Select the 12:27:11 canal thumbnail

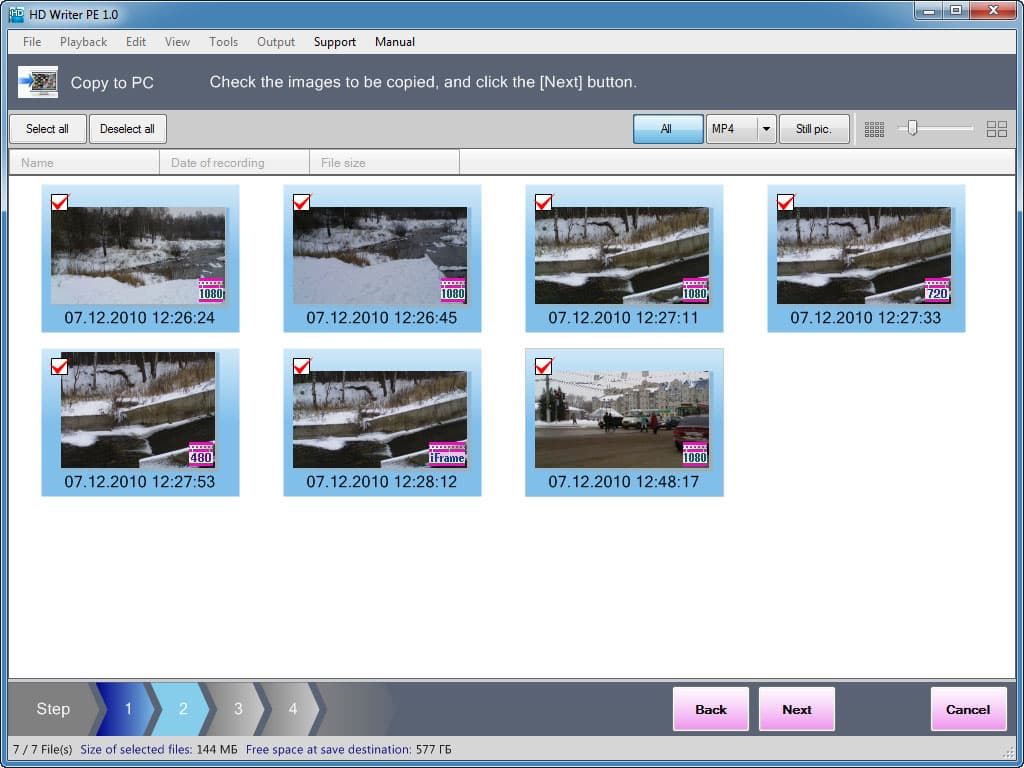pos(622,255)
